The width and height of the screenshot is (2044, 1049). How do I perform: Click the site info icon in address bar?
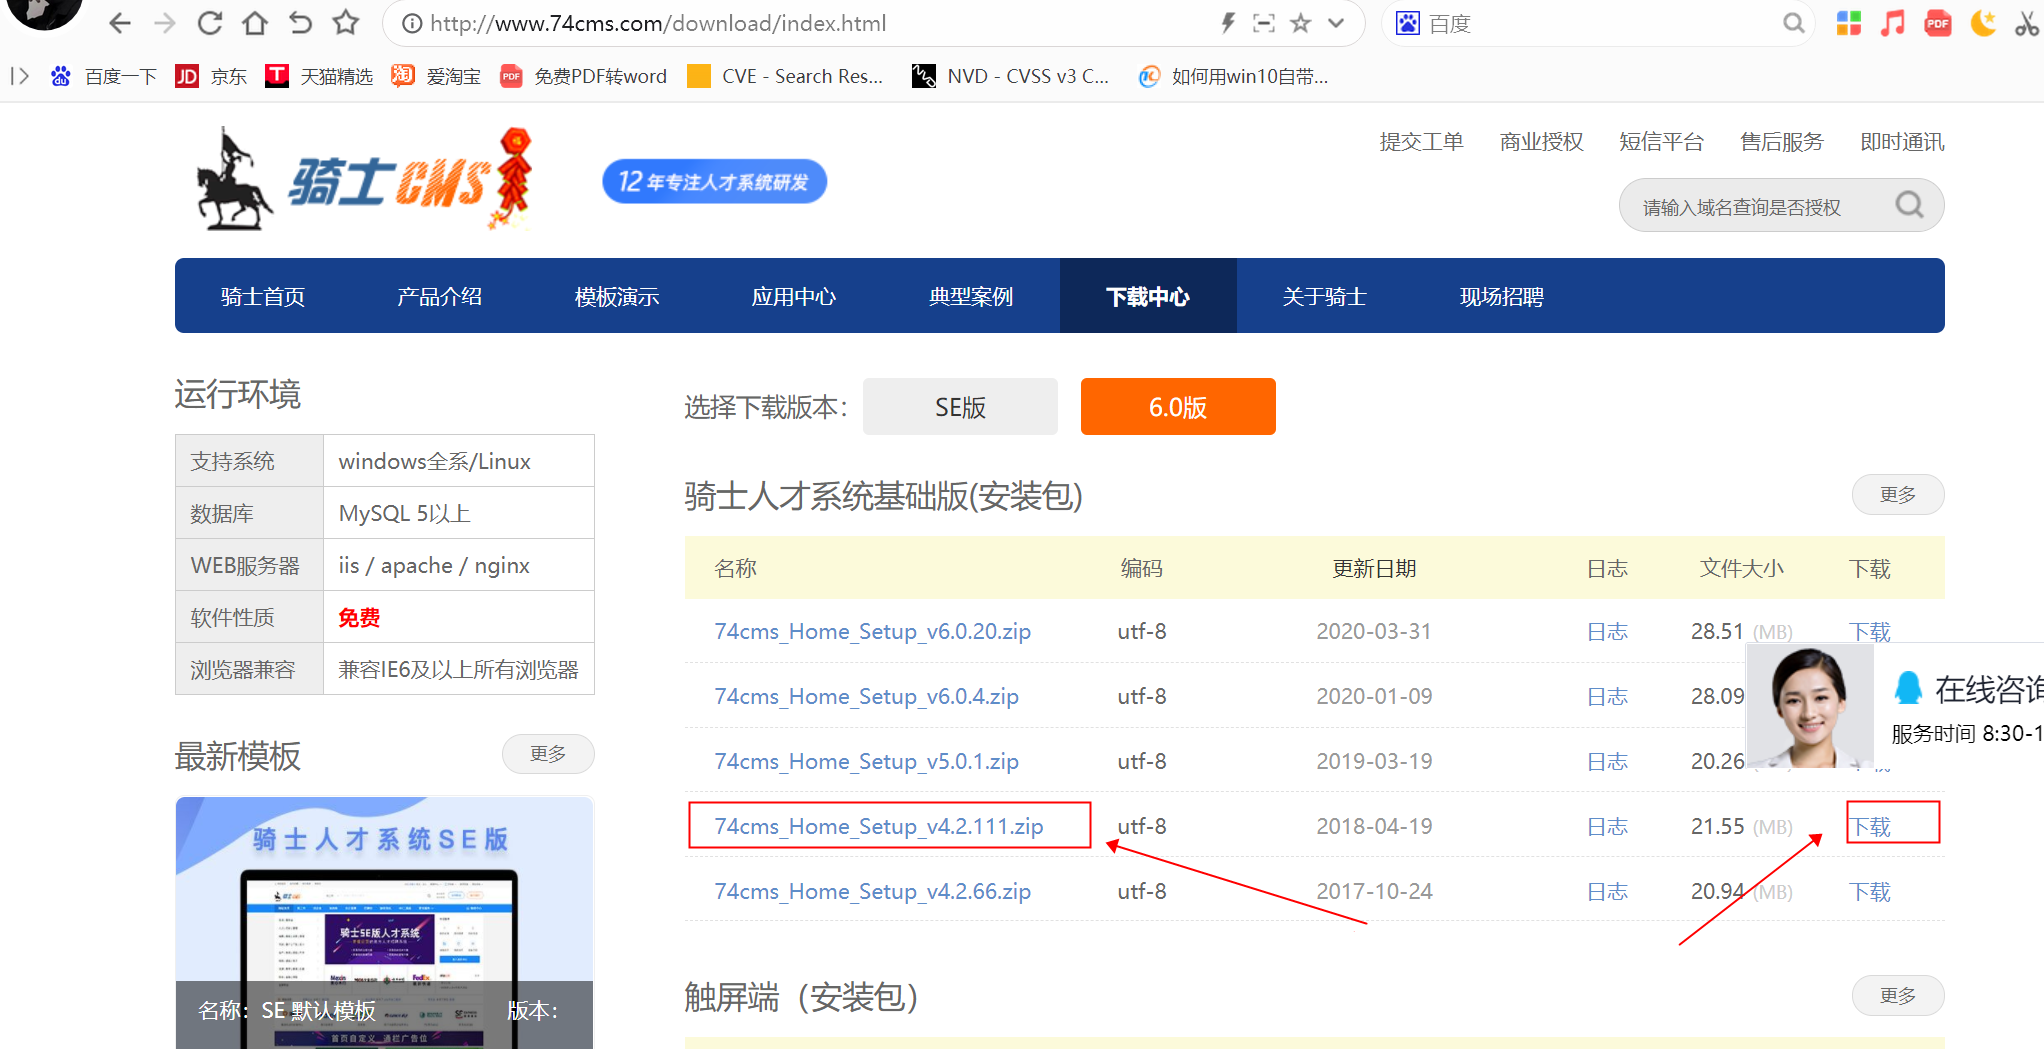coord(412,22)
